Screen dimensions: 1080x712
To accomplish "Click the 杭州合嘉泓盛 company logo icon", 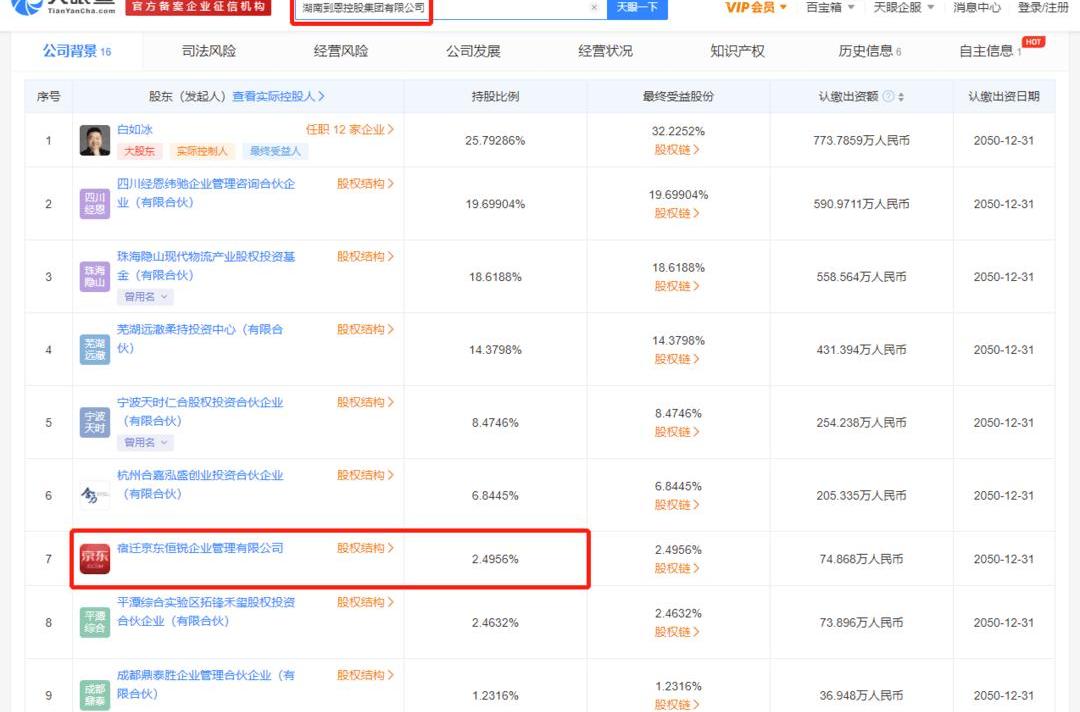I will pyautogui.click(x=94, y=495).
